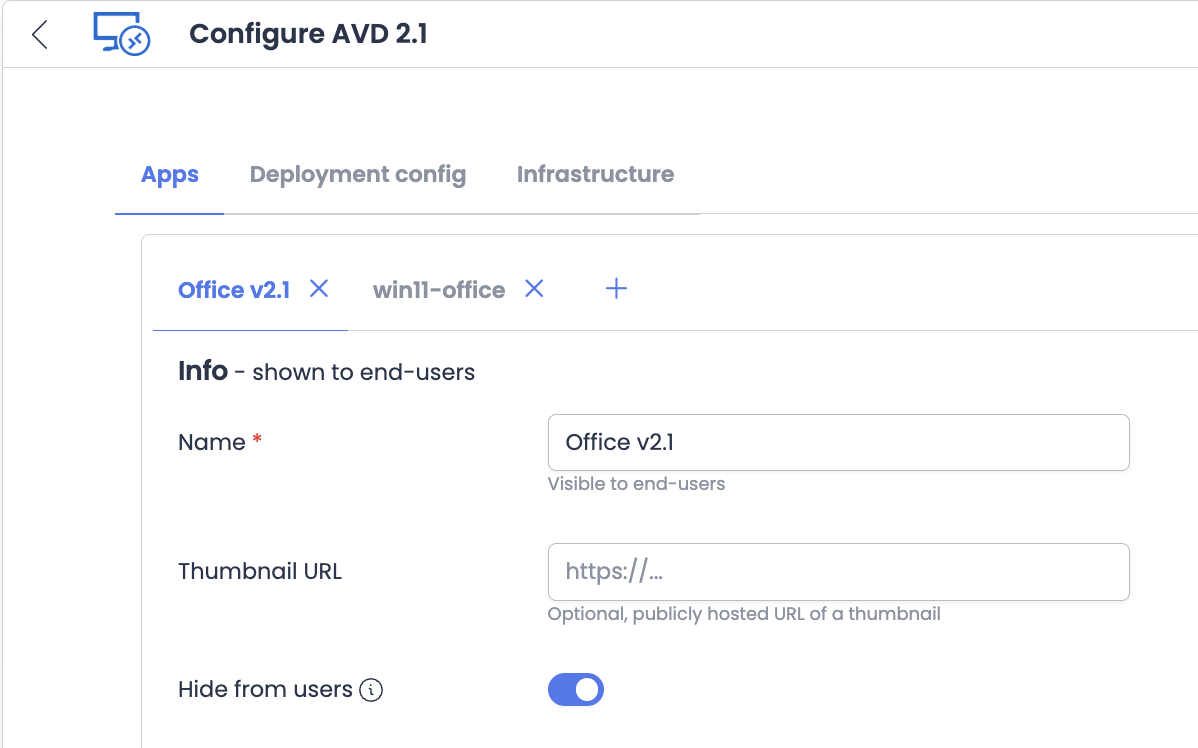Focus the Thumbnail URL input field
1198x748 pixels.
838,572
